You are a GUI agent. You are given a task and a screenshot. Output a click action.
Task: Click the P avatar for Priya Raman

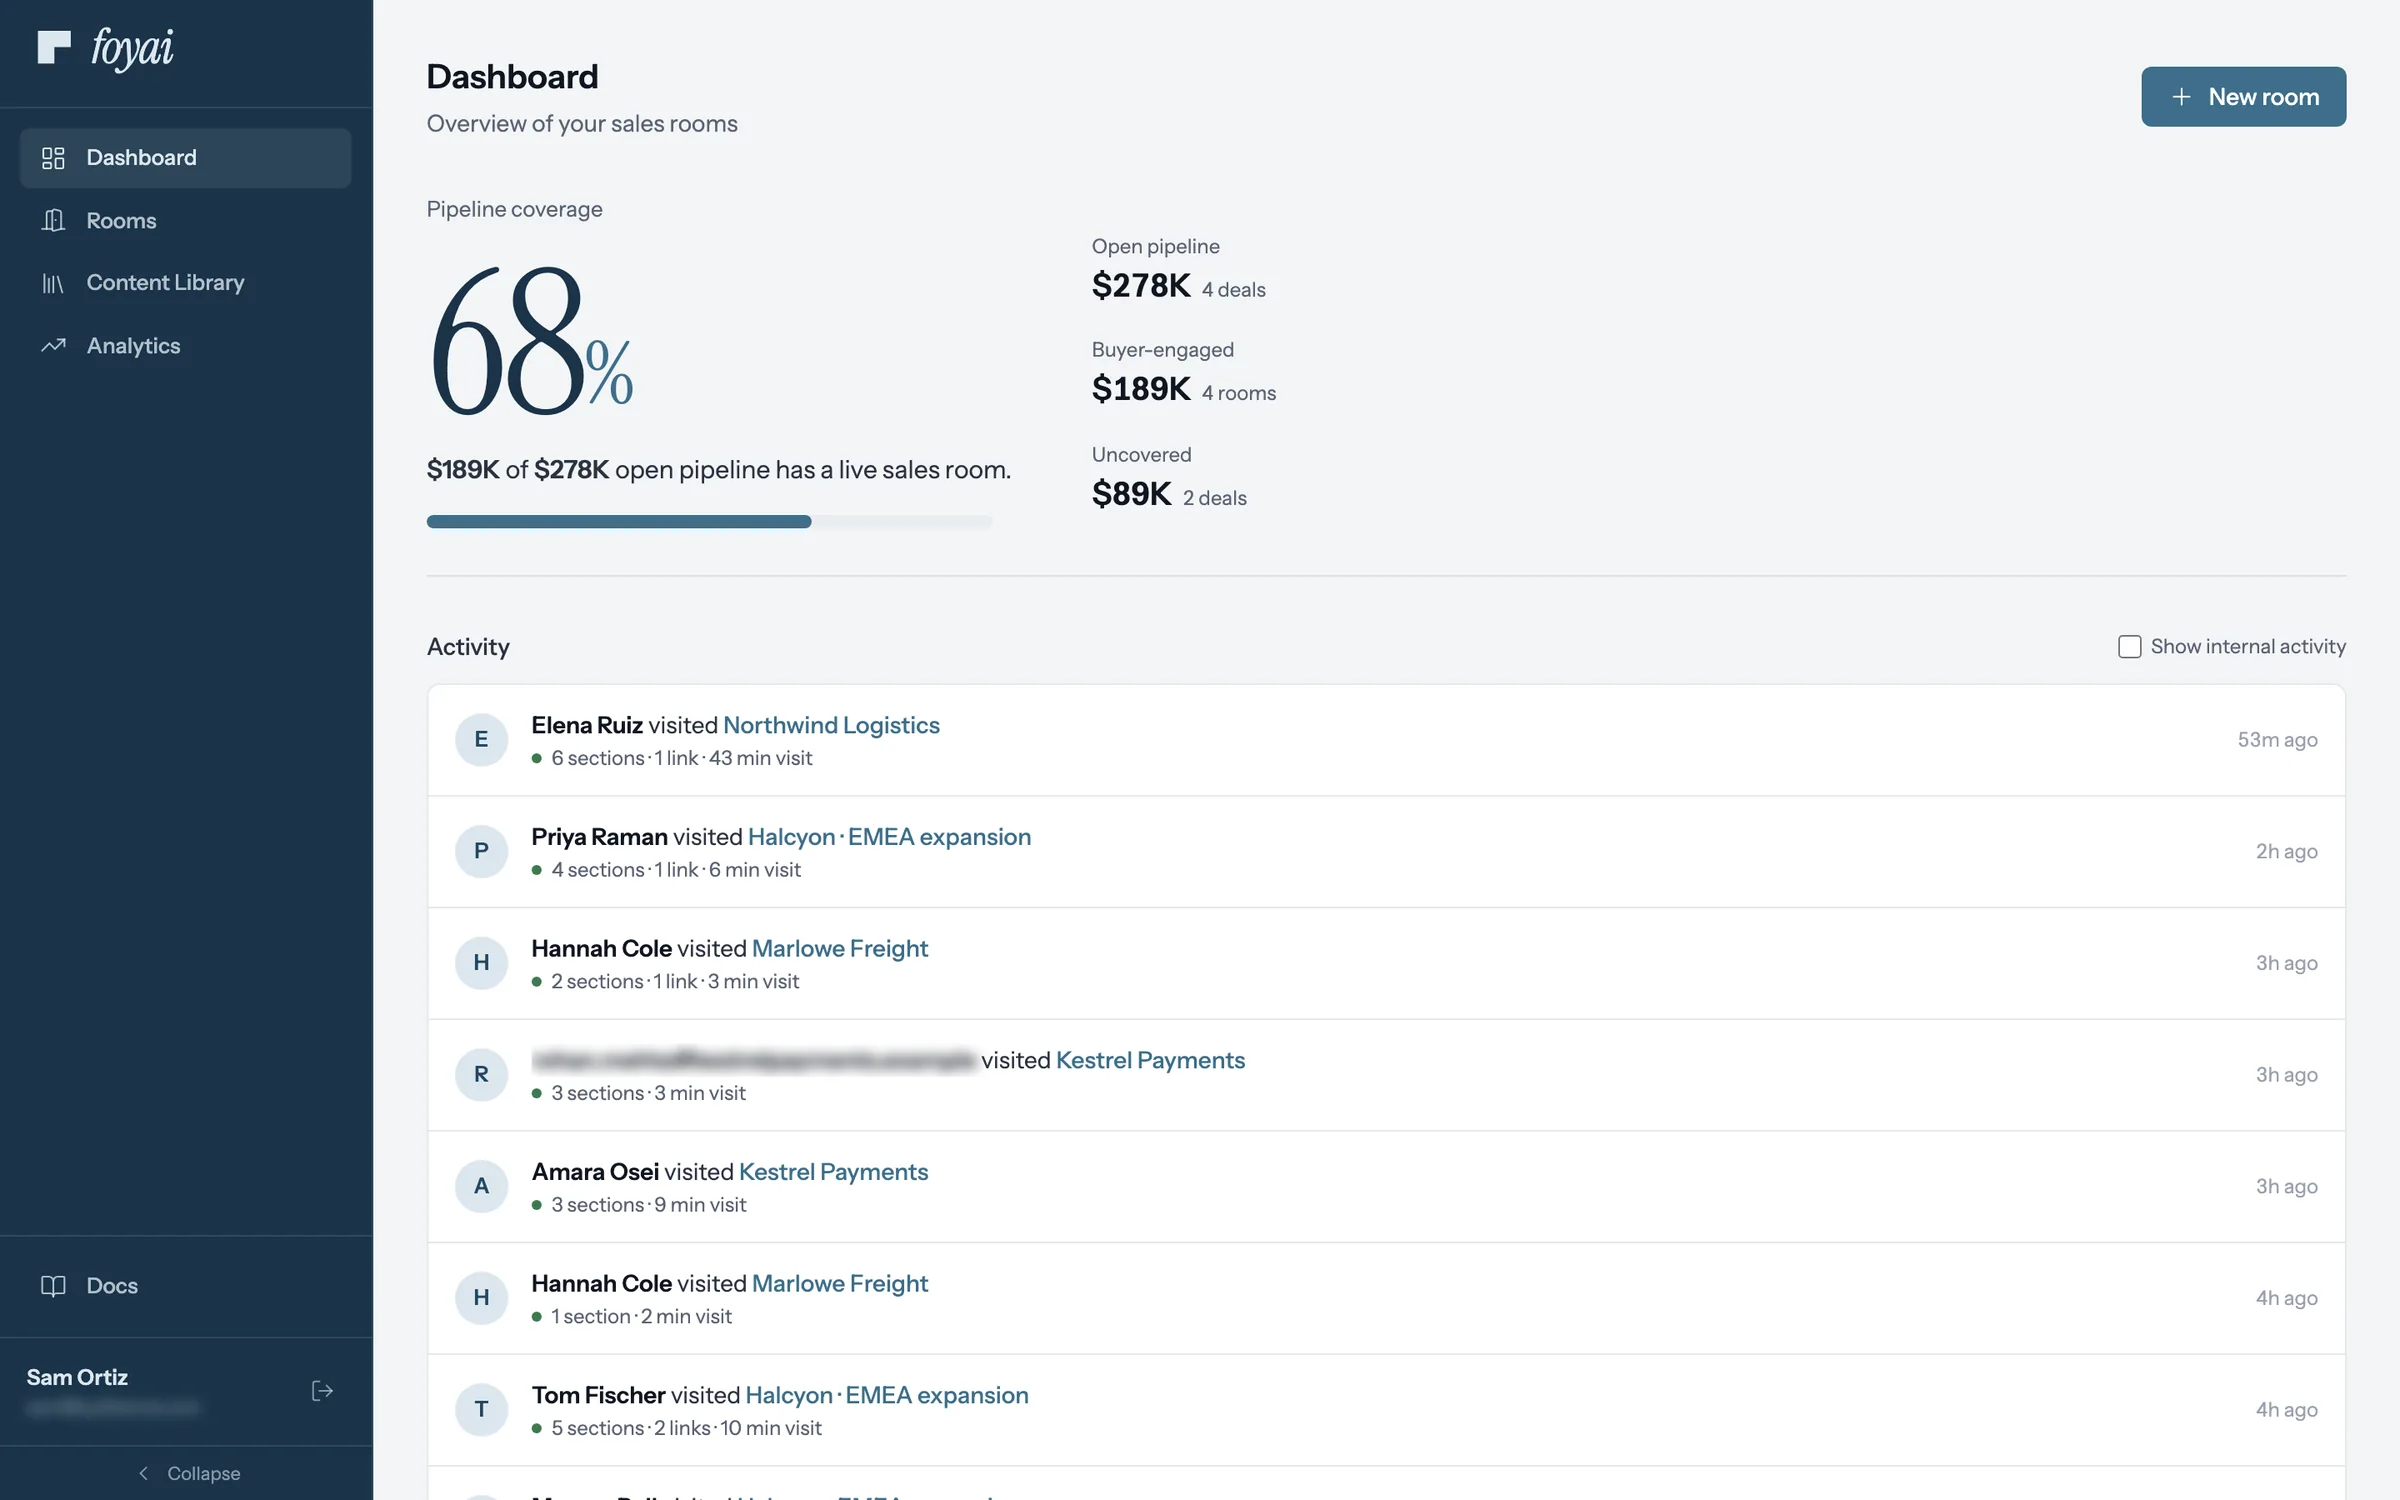[x=481, y=851]
